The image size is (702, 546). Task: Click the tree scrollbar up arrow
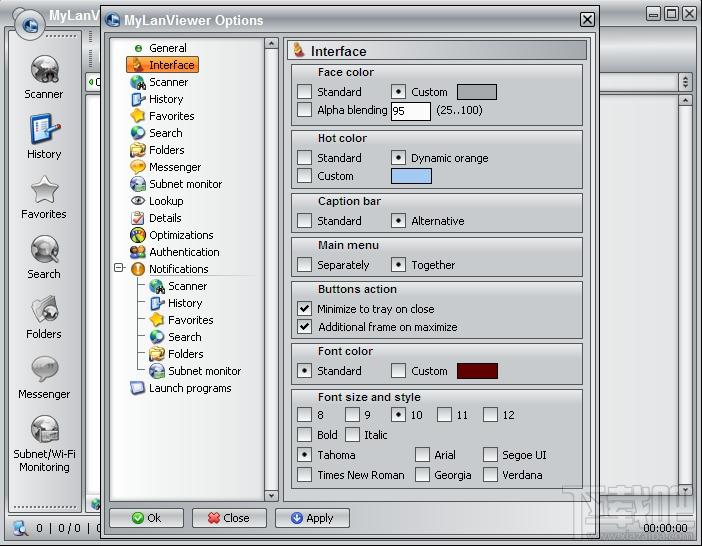click(271, 44)
